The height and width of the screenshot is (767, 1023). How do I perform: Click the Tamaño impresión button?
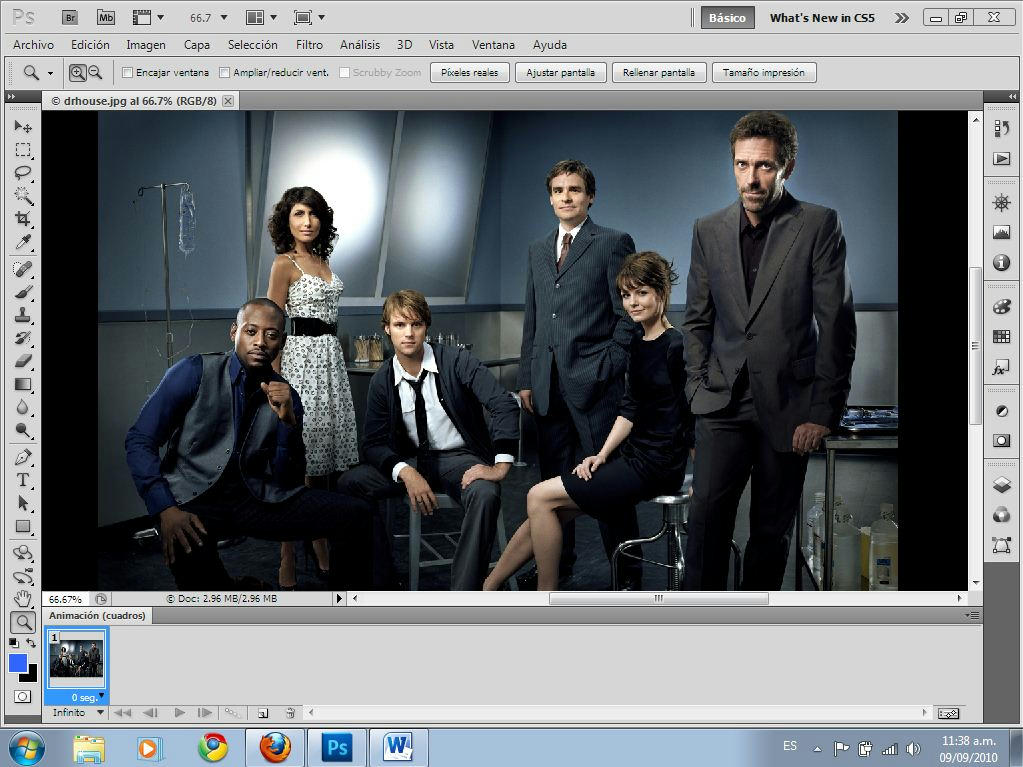(763, 72)
